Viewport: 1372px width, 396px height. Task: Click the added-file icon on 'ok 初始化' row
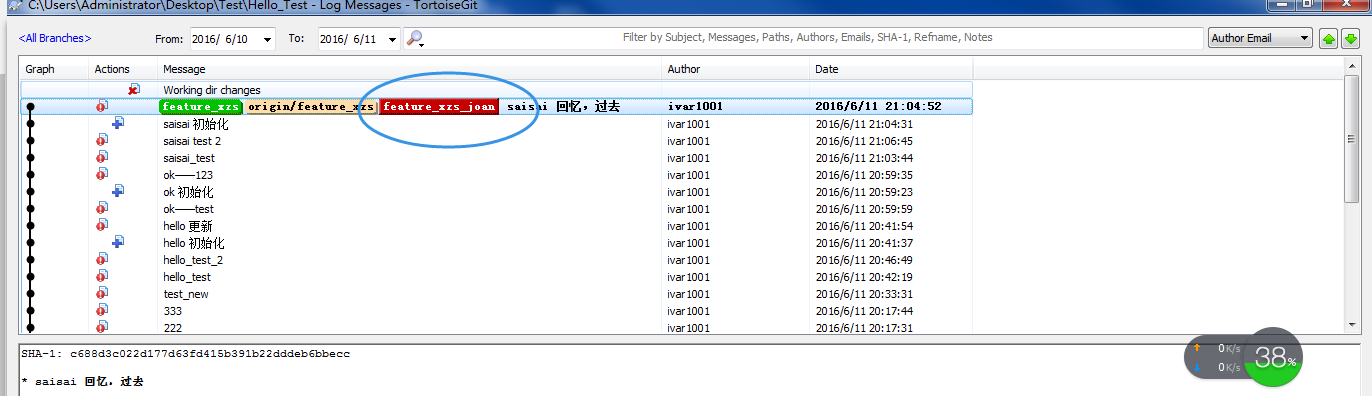117,191
